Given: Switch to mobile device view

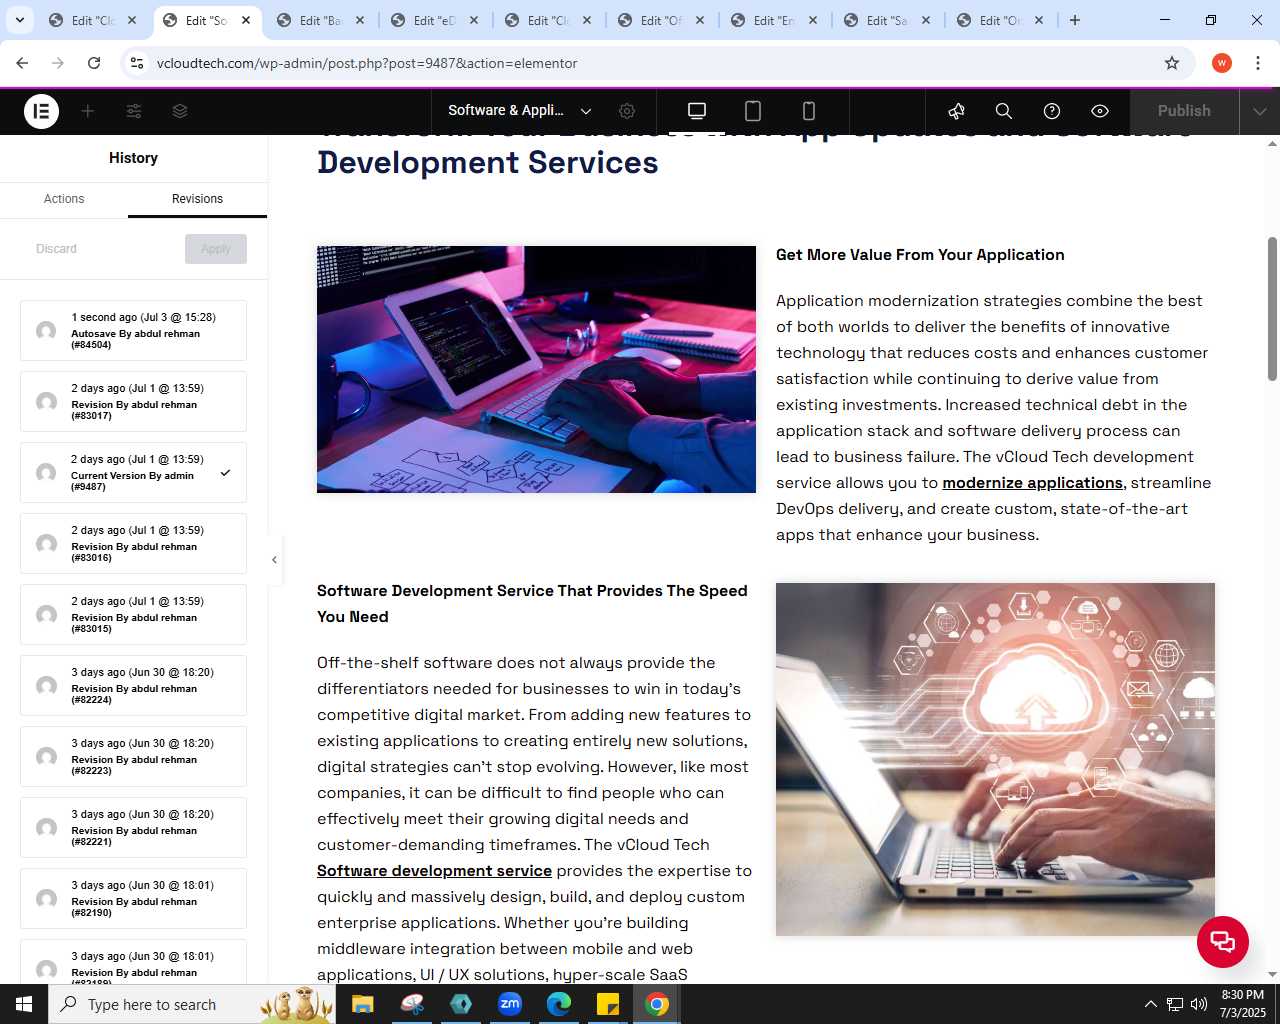Looking at the screenshot, I should coord(809,111).
